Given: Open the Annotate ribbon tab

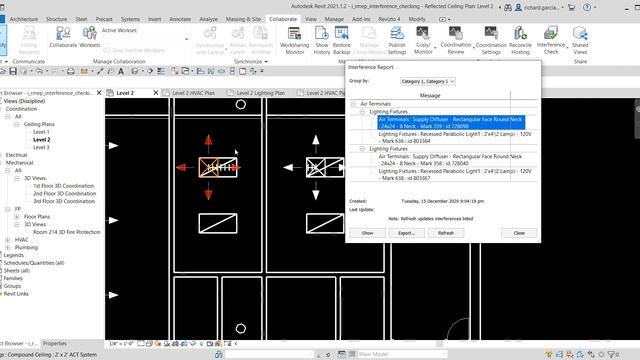Looking at the screenshot, I should coord(180,19).
